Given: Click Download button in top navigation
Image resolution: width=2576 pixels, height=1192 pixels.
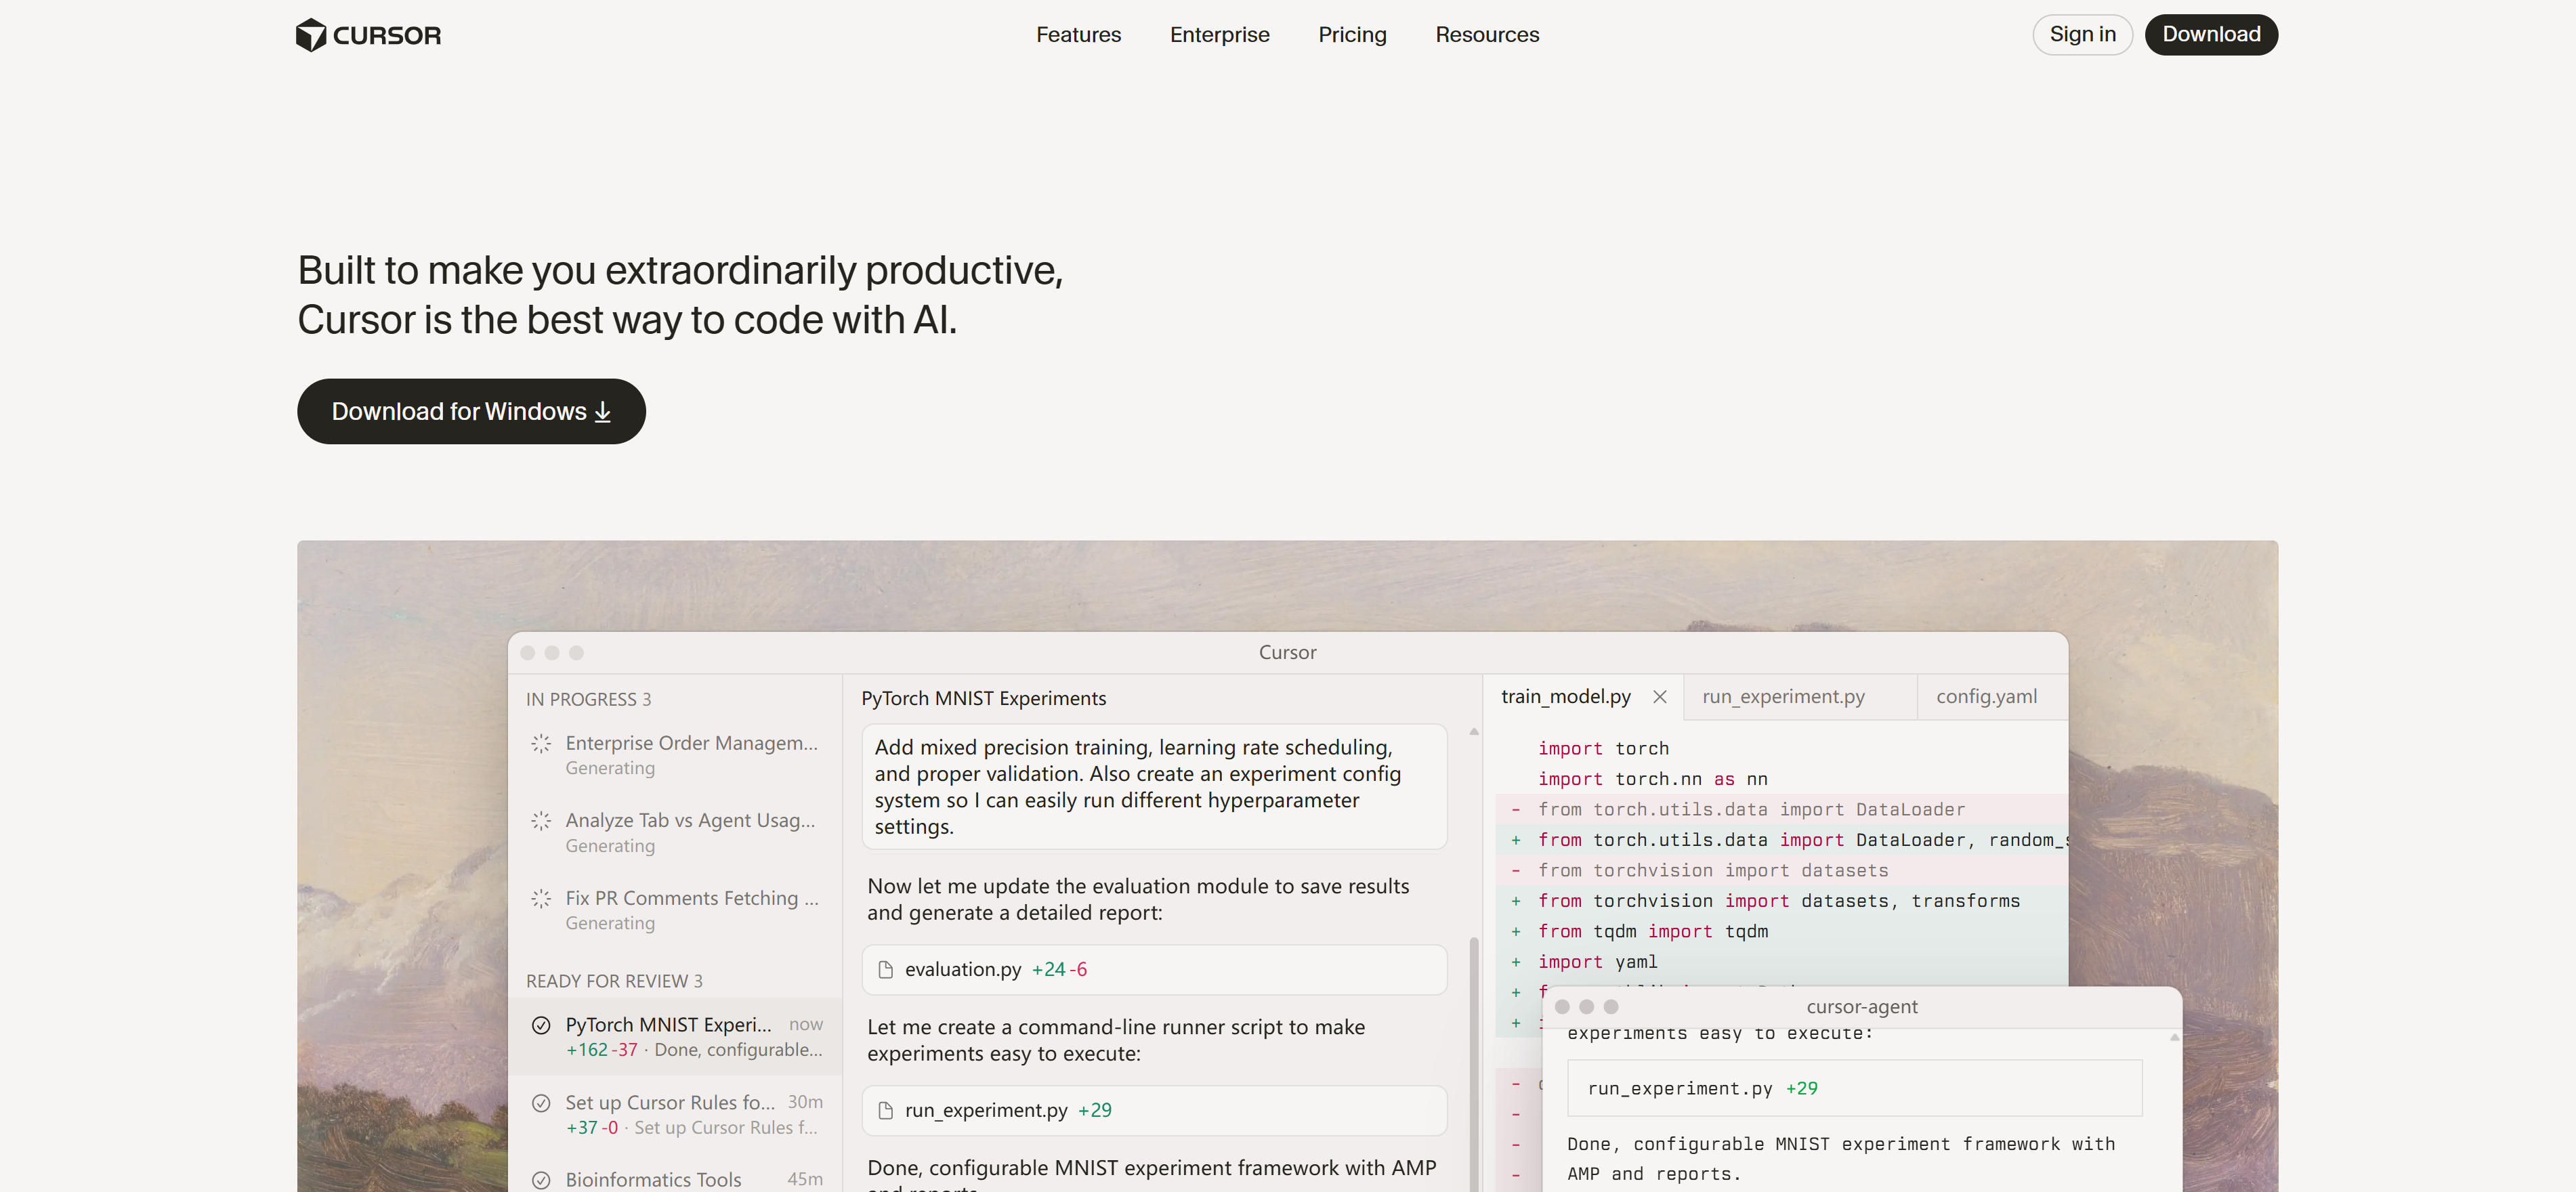Looking at the screenshot, I should click(2210, 35).
